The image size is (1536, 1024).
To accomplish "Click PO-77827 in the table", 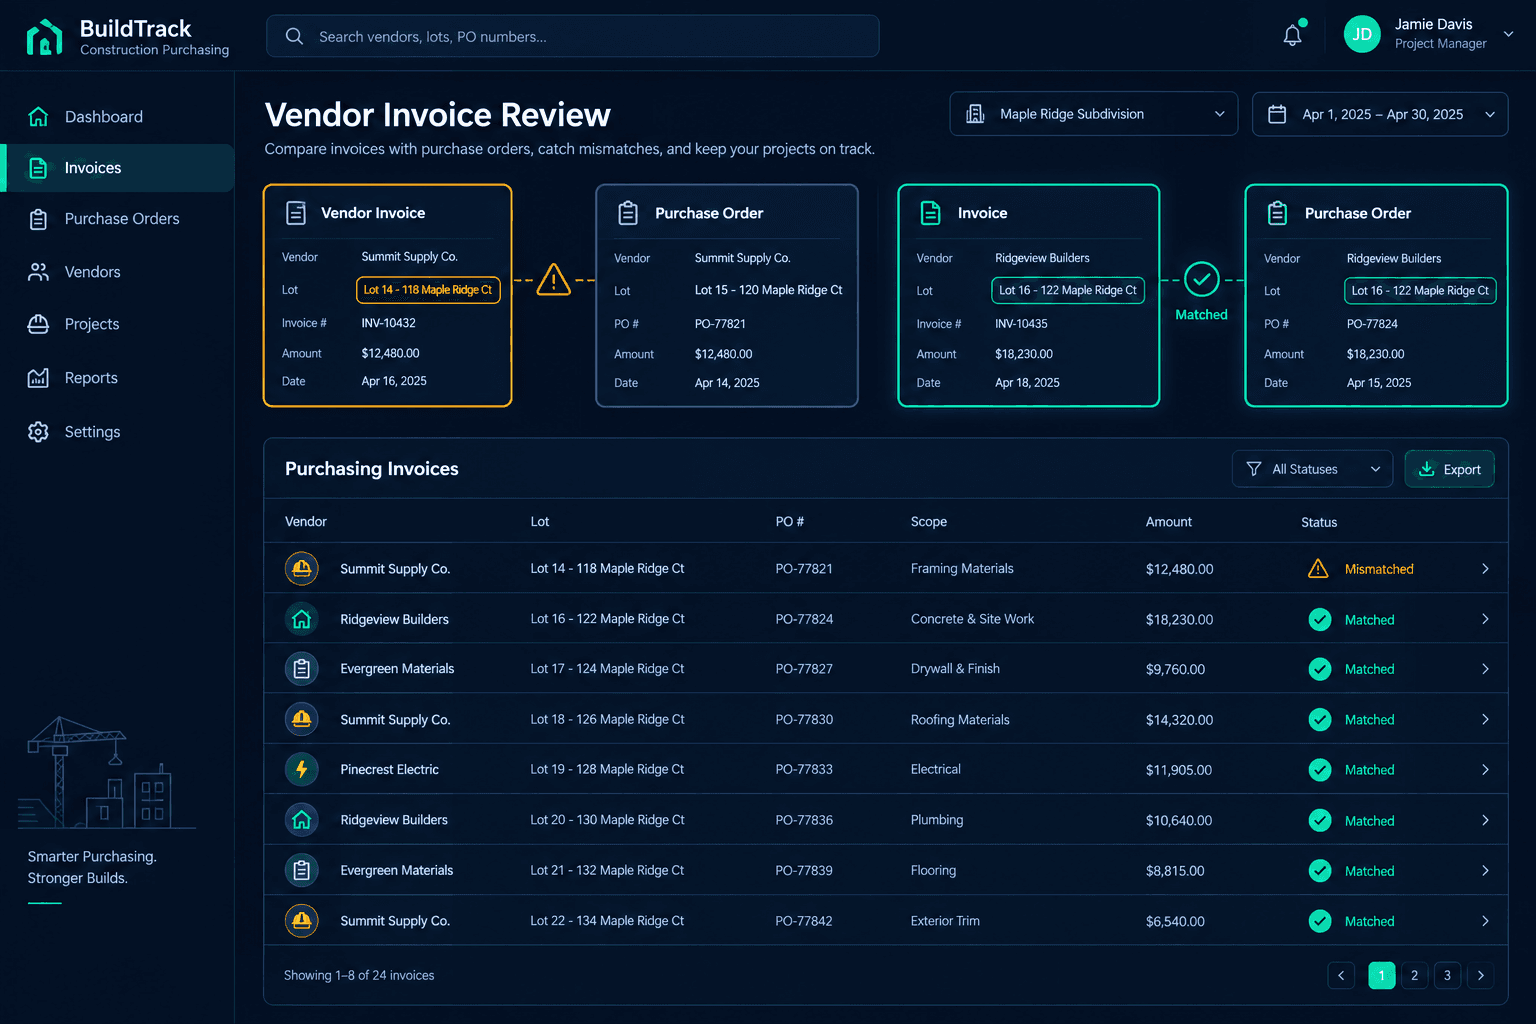I will [804, 669].
